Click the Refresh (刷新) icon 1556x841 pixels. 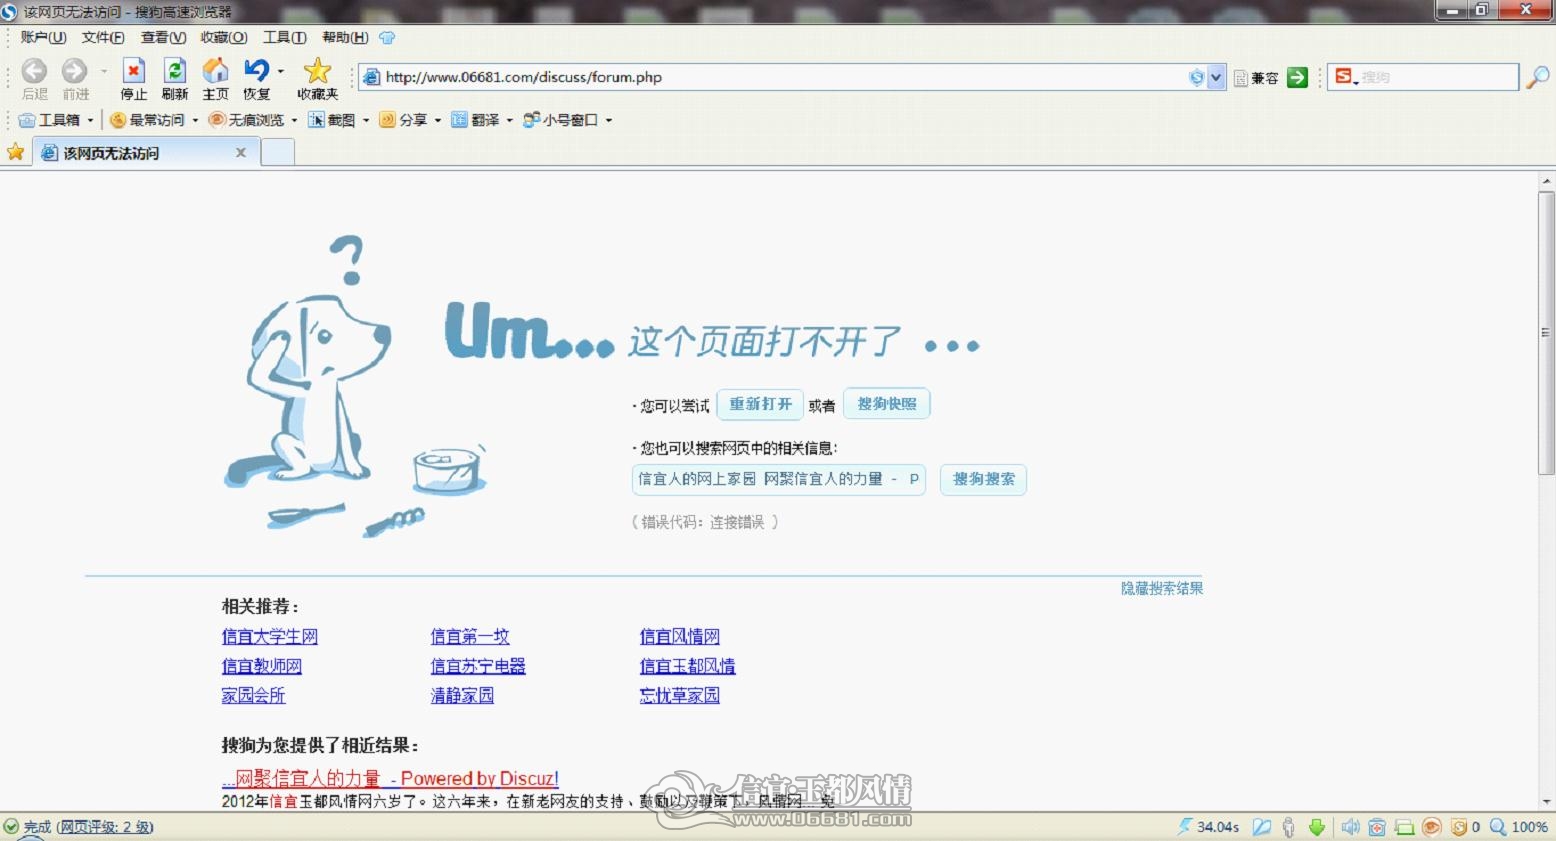pos(175,71)
